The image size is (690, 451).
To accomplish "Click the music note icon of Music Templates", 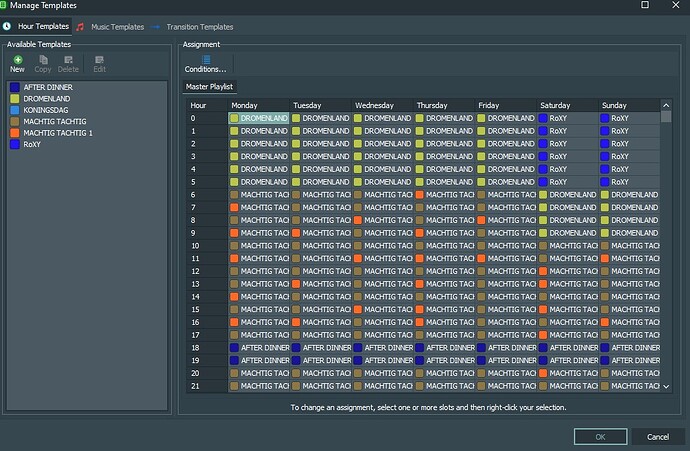I will tap(80, 27).
